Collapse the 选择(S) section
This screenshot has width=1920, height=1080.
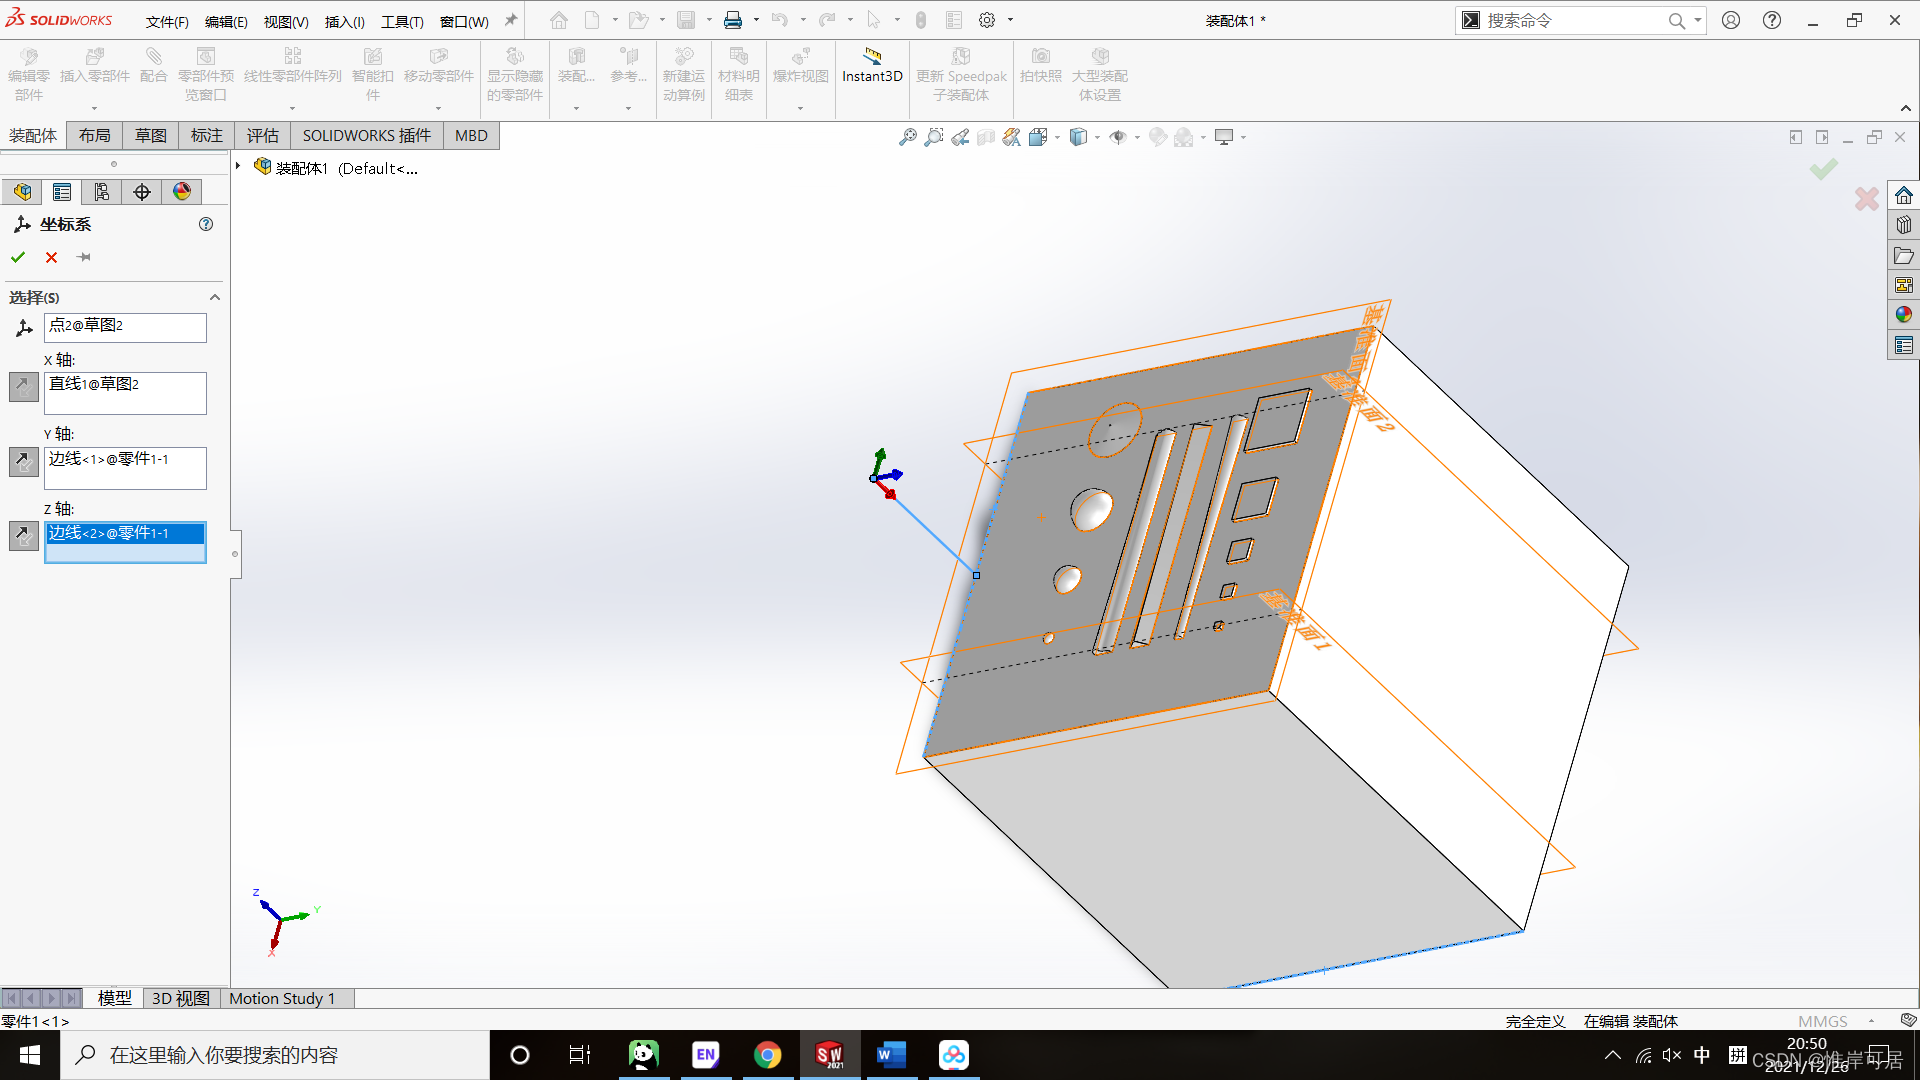click(214, 297)
